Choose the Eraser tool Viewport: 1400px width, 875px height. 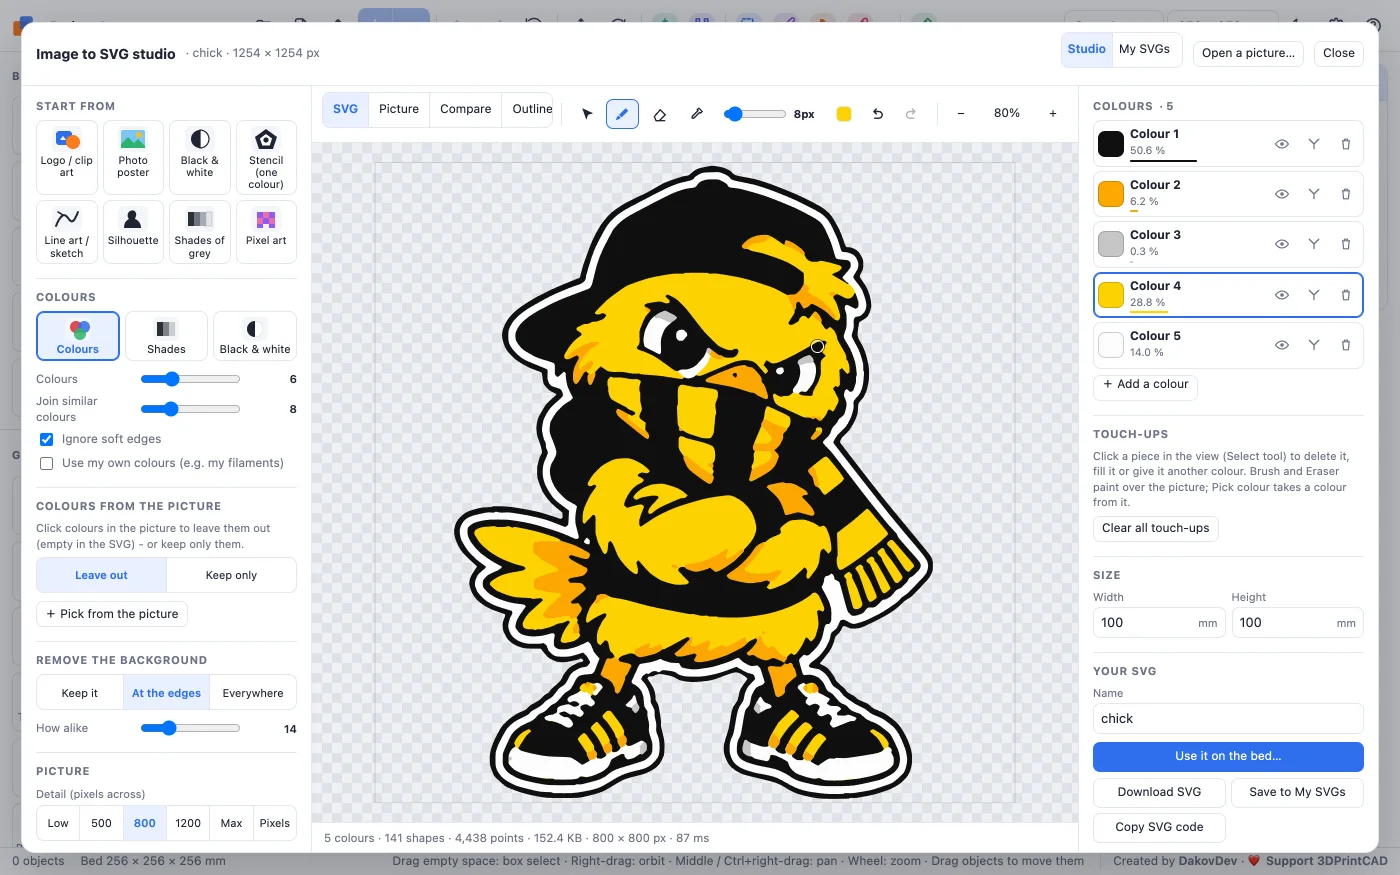click(x=660, y=114)
